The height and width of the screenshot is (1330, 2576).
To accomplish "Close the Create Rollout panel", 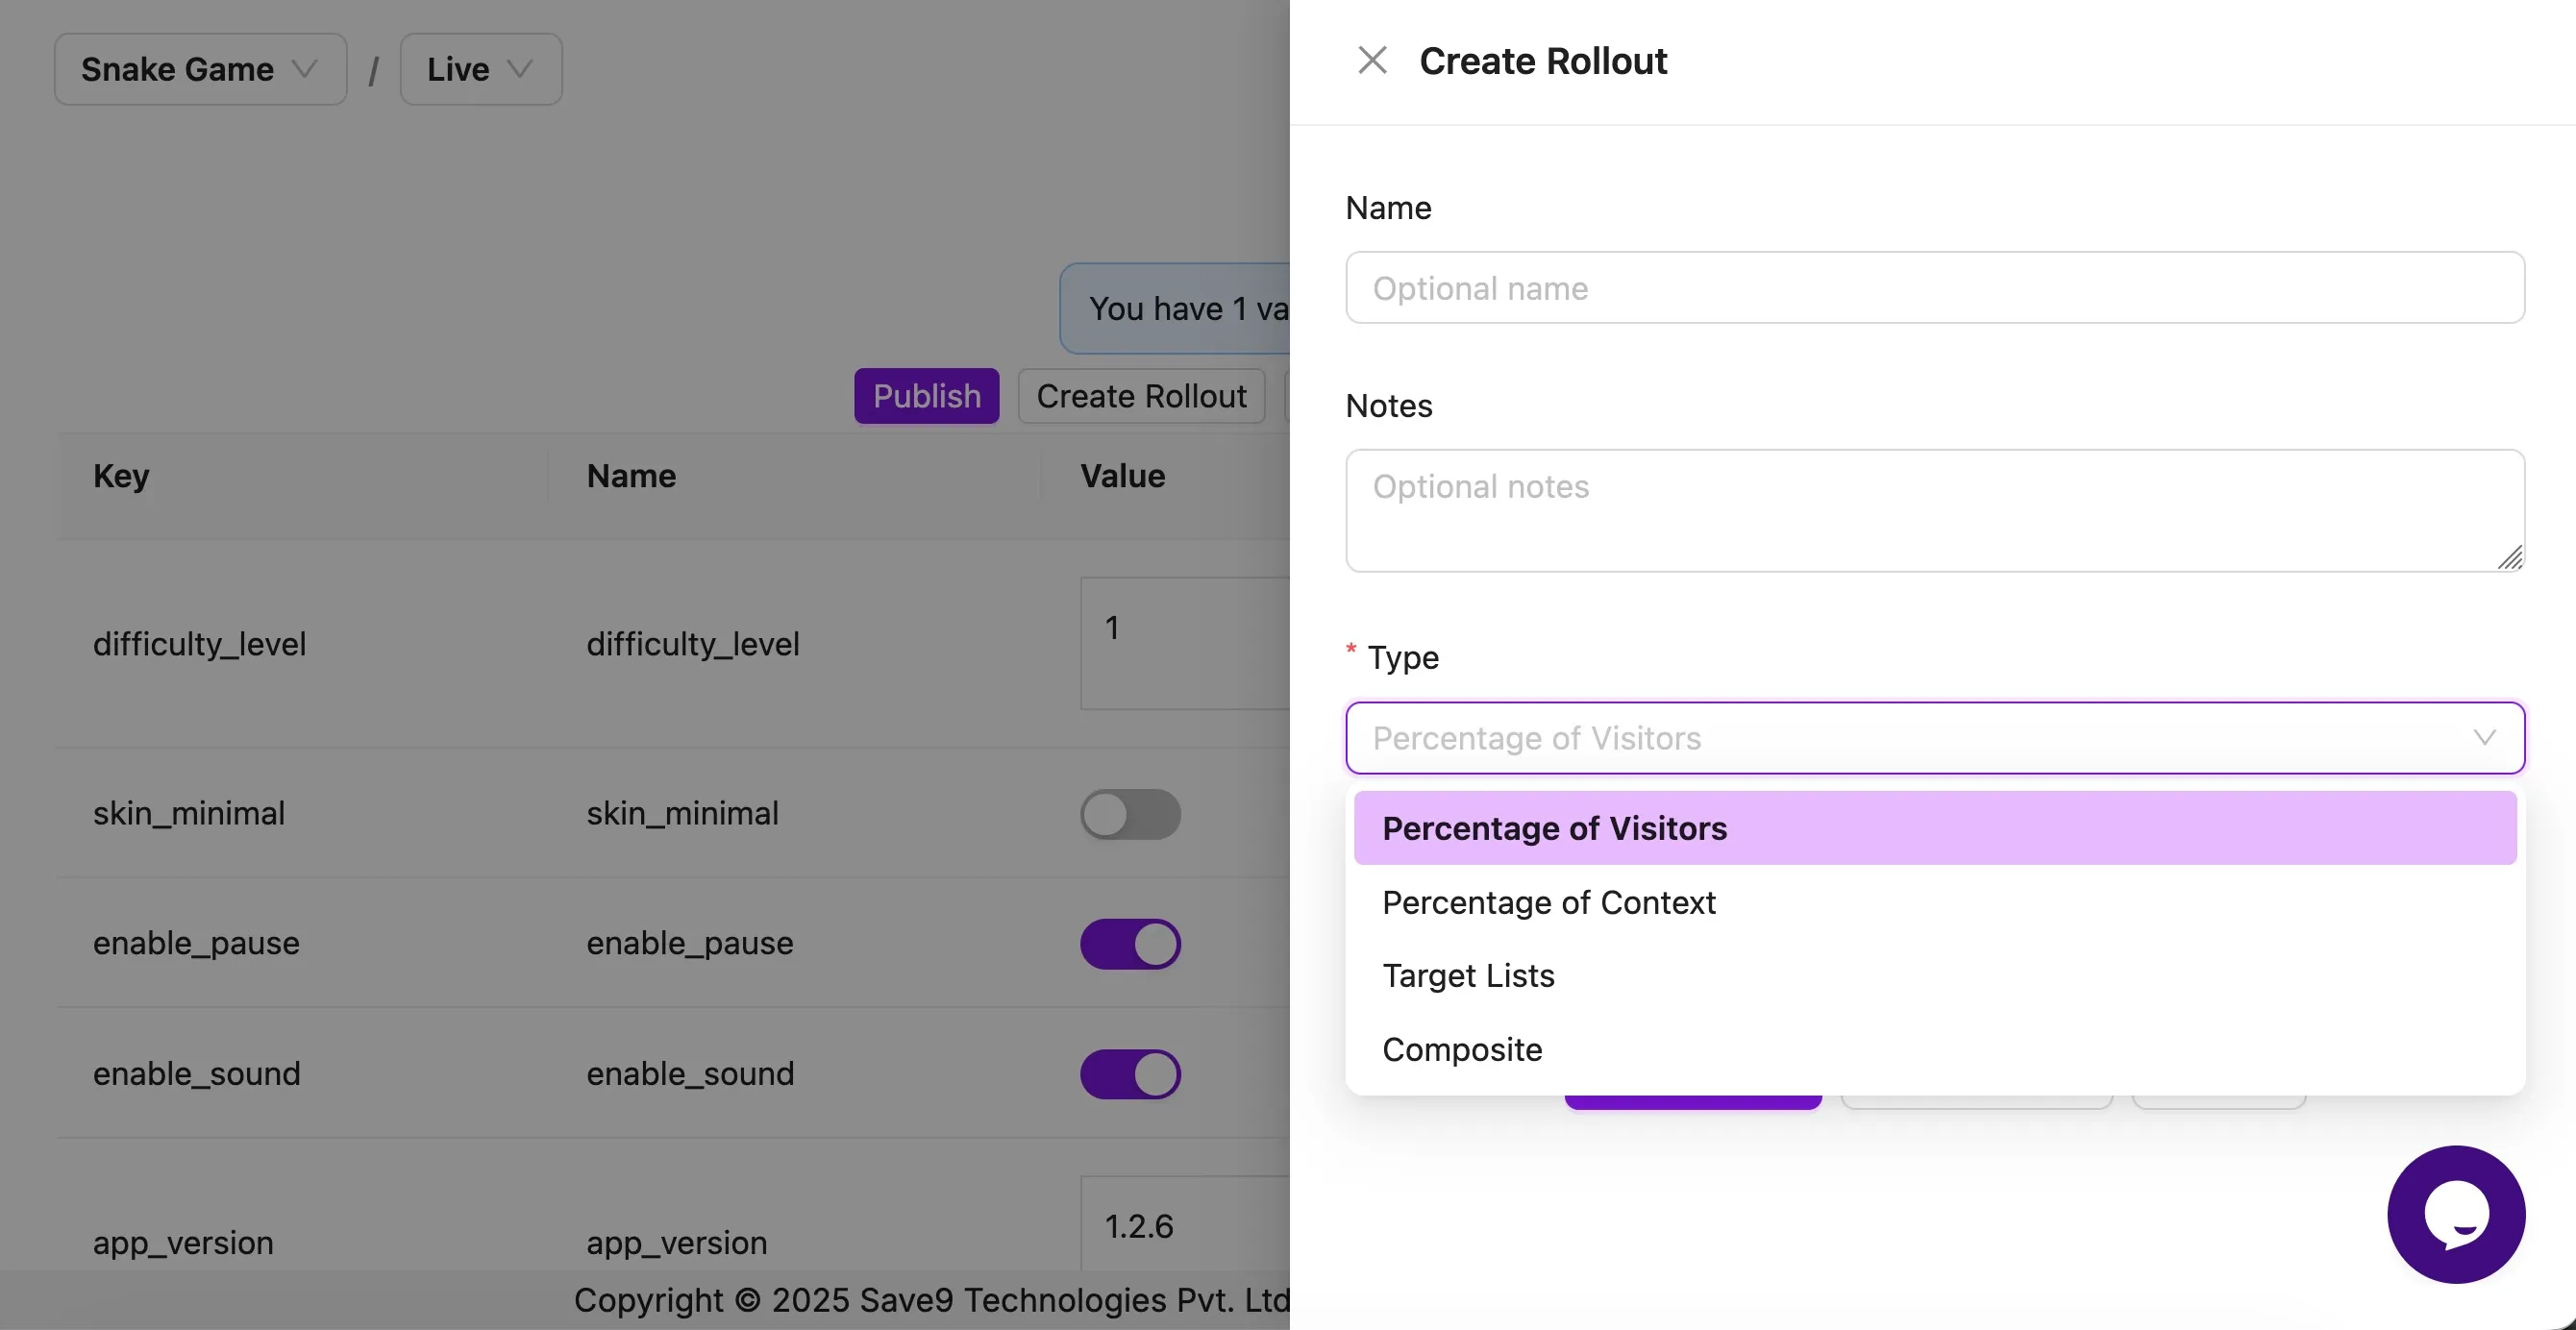I will click(x=1372, y=61).
